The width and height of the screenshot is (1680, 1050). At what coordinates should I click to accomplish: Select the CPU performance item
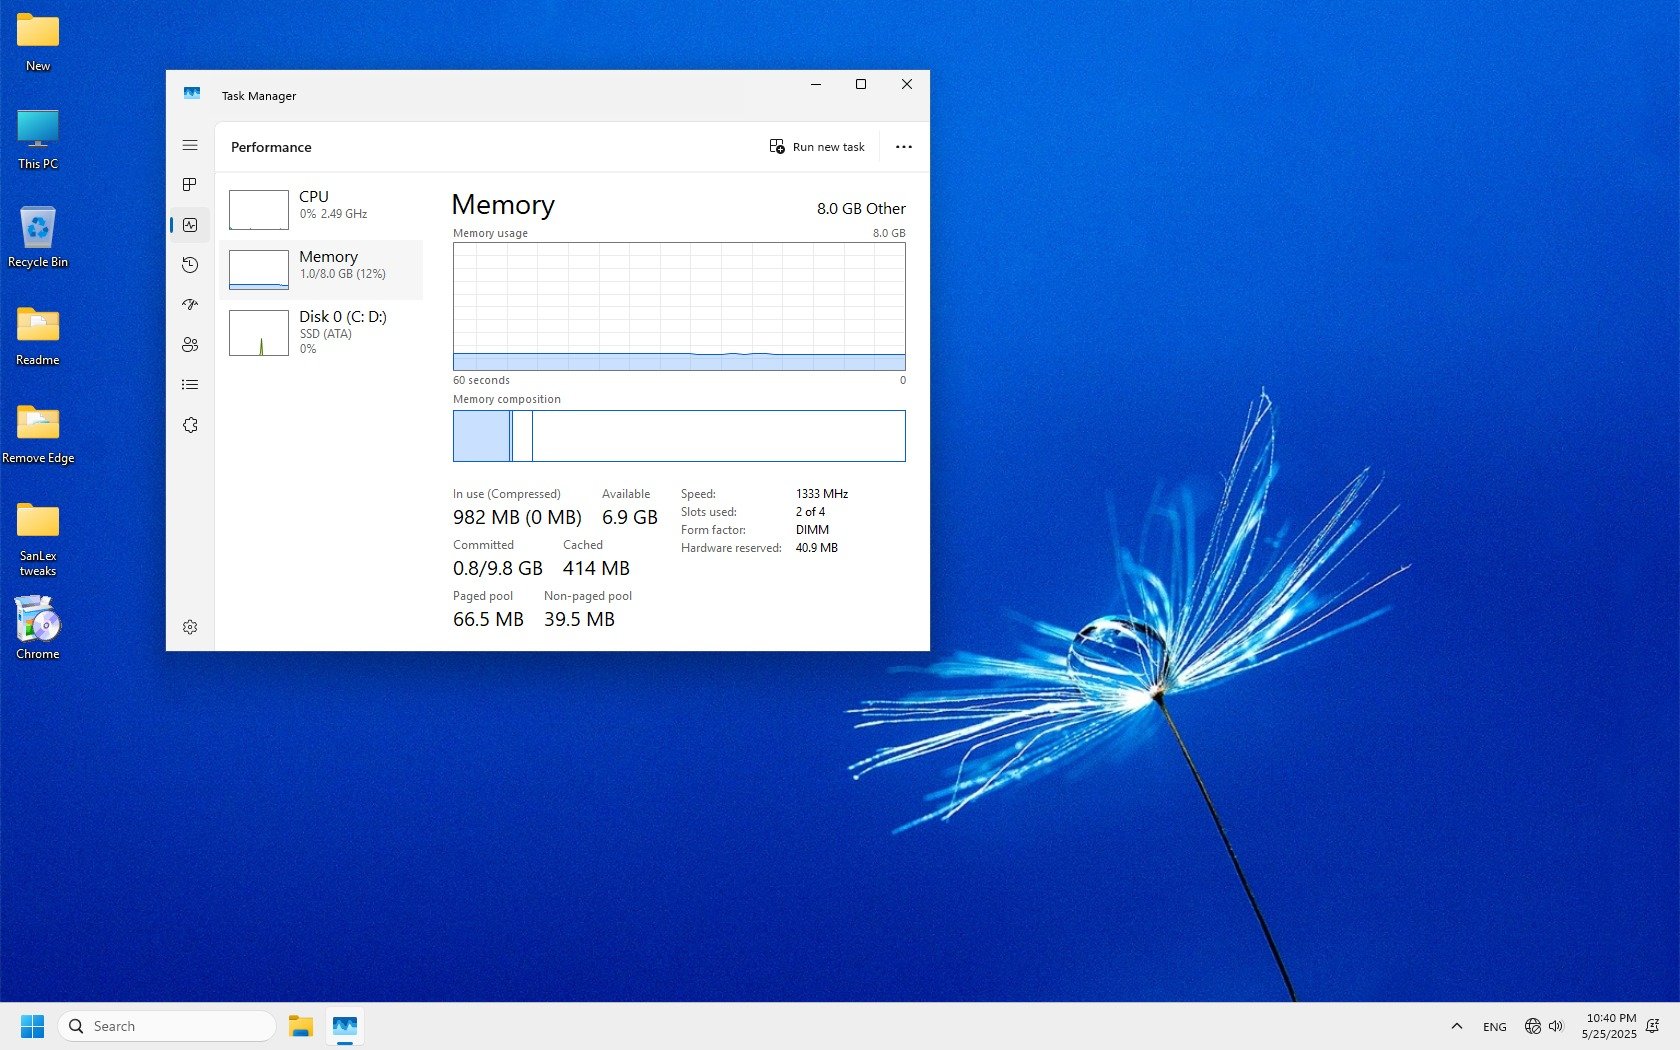point(321,210)
